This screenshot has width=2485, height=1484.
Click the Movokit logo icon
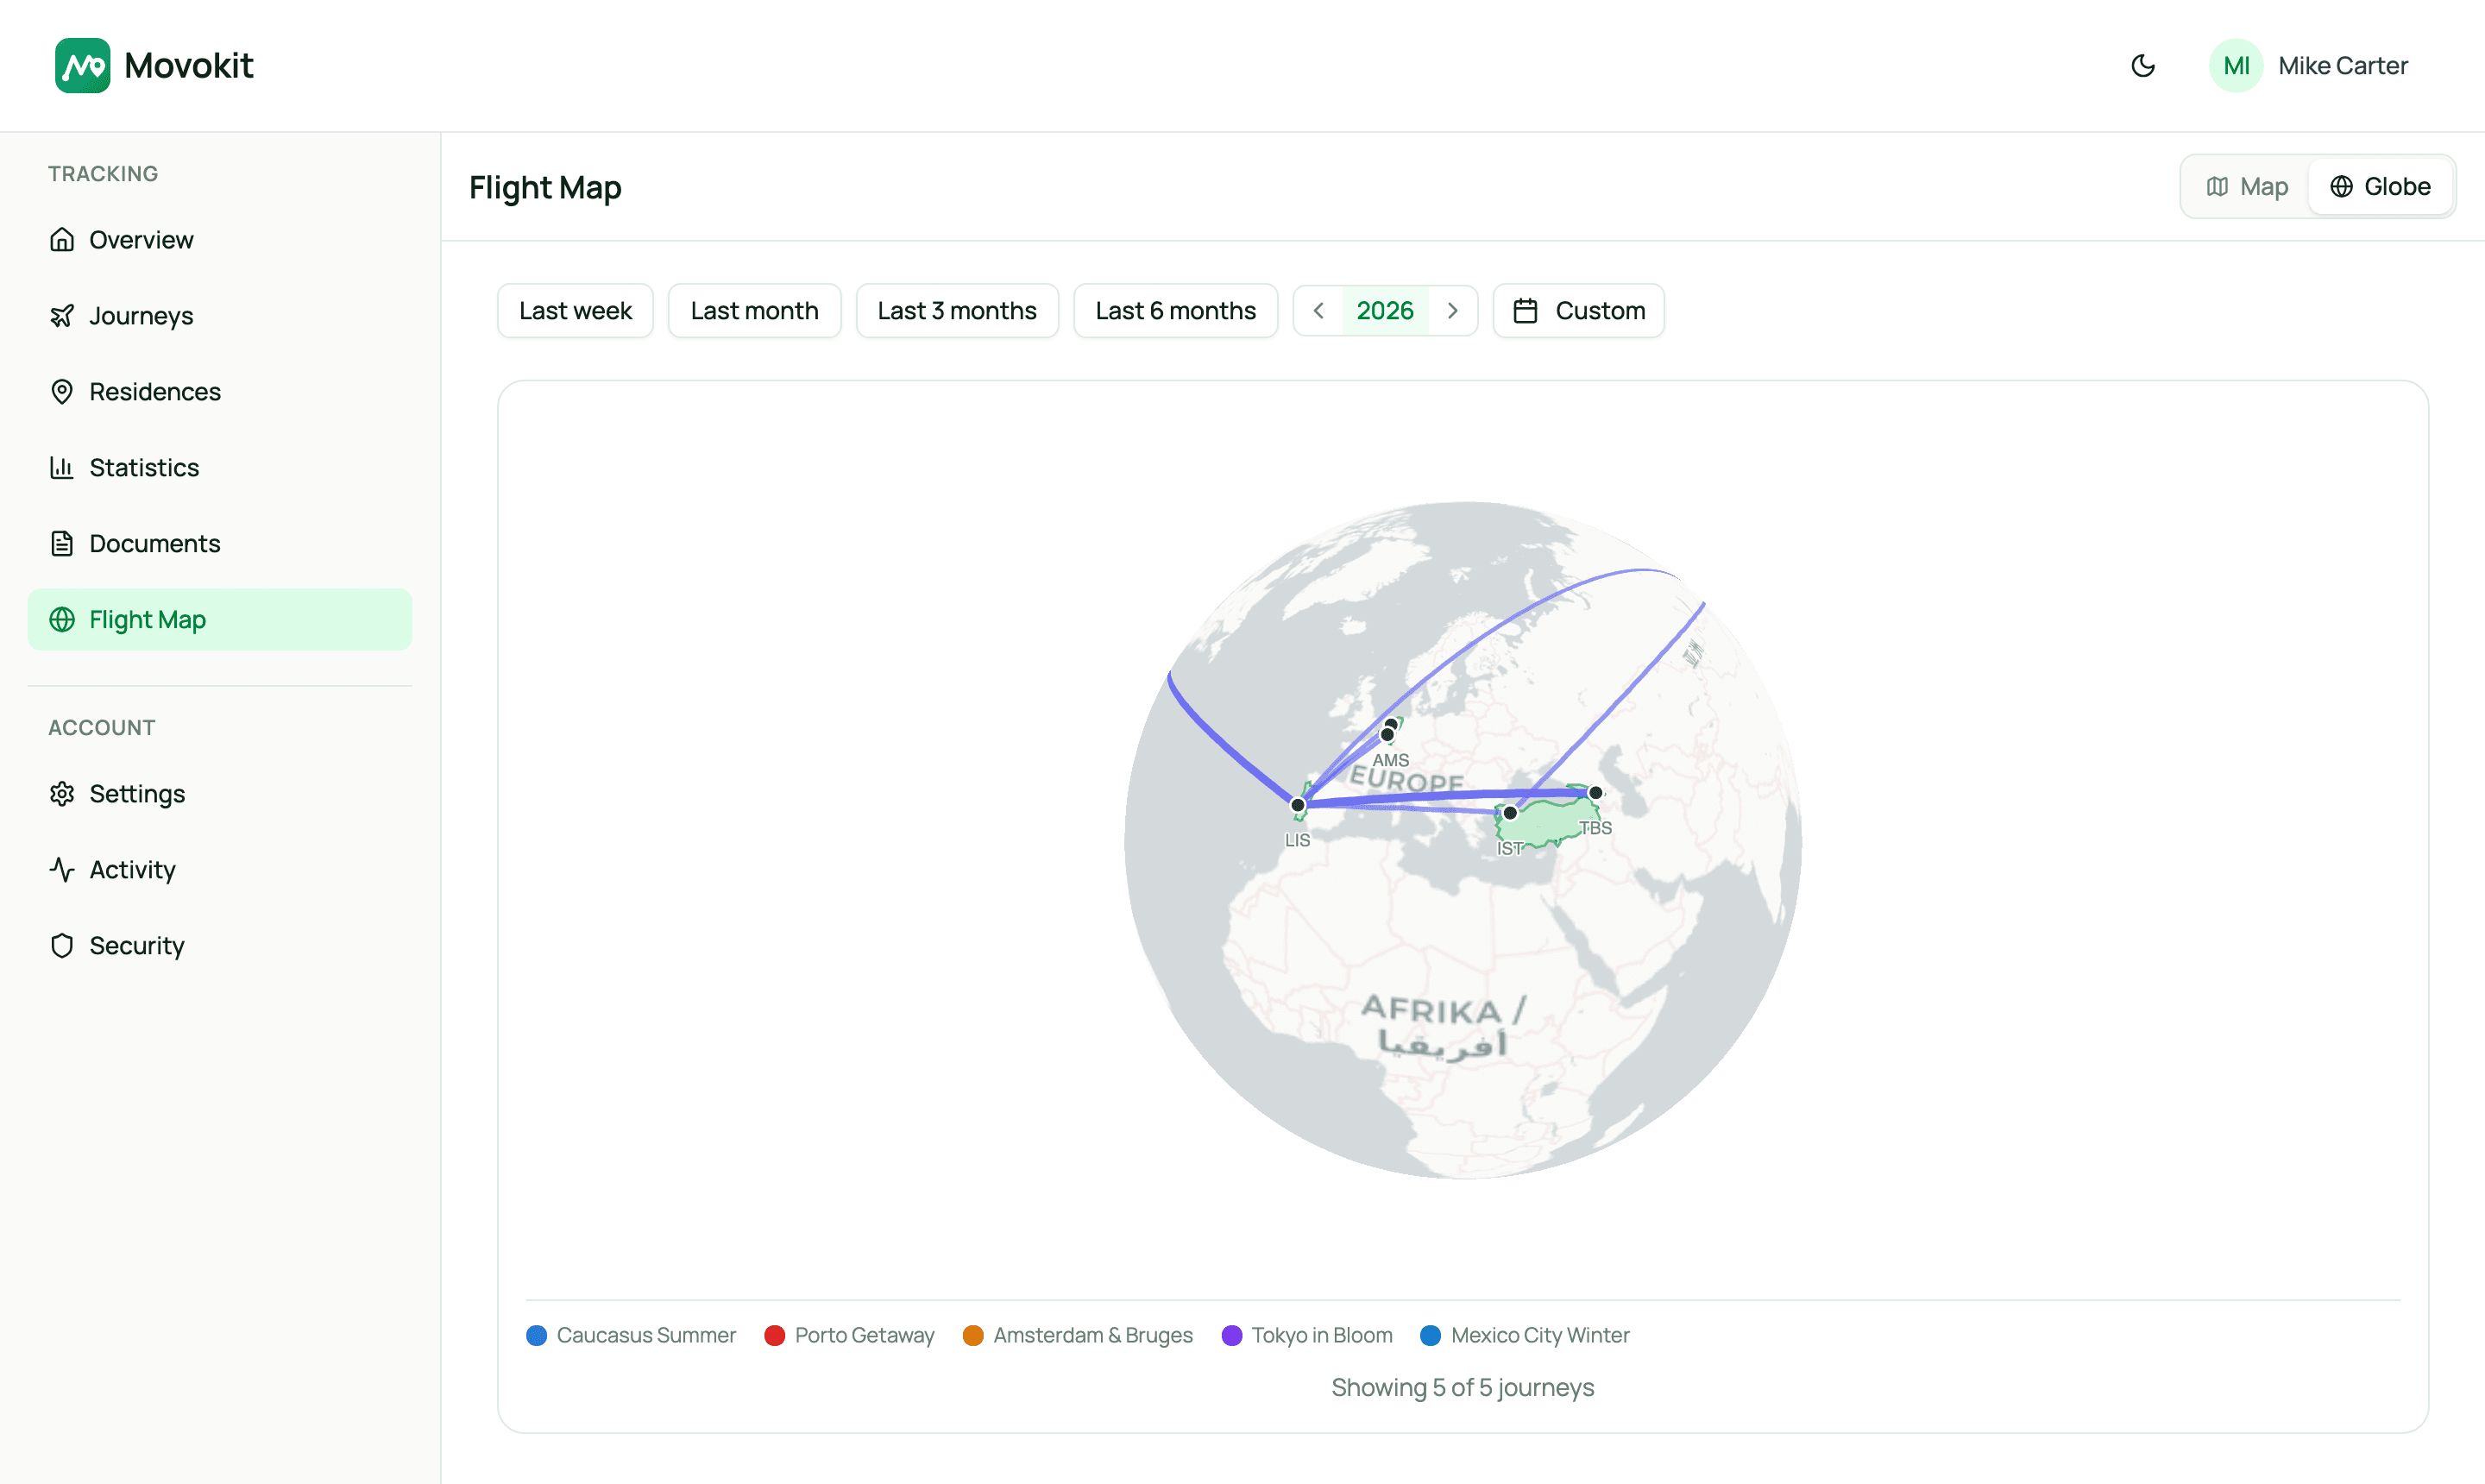click(x=82, y=66)
